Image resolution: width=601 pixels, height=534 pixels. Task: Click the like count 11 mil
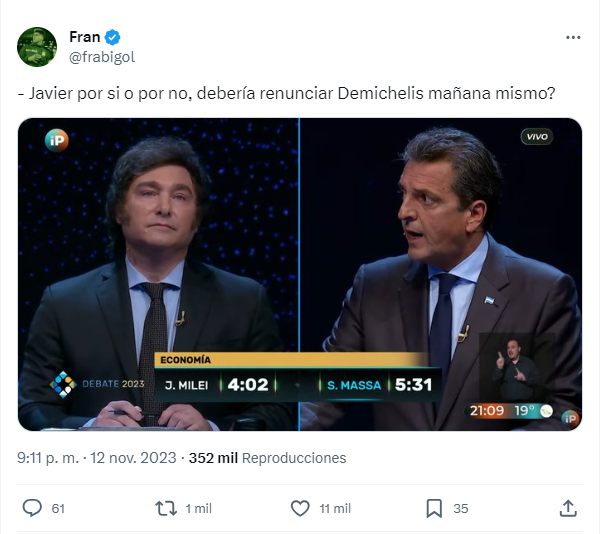point(334,509)
